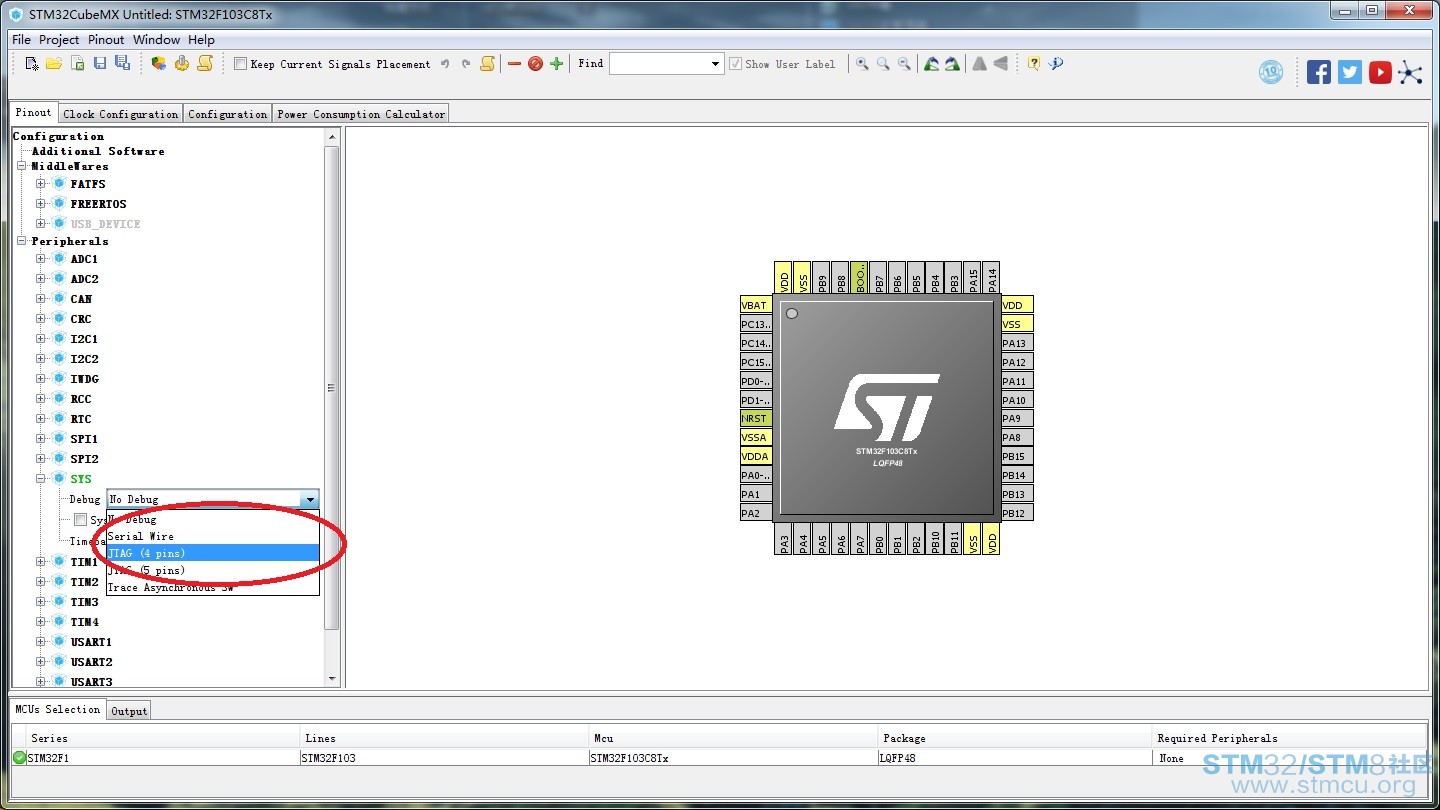1440x810 pixels.
Task: Click the red no-entry toolbar icon
Action: 535,64
